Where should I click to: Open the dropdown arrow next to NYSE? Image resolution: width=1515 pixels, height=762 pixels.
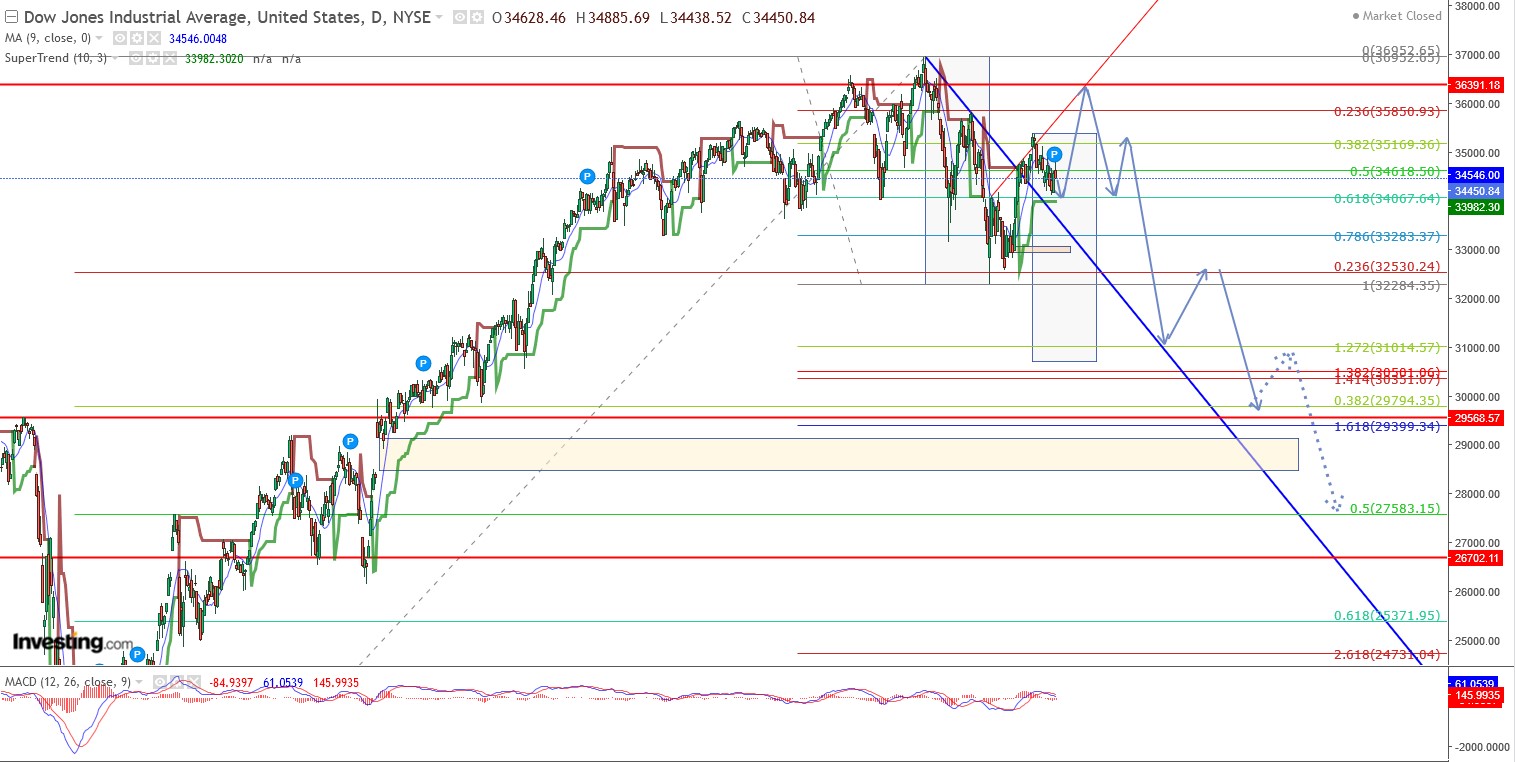[438, 17]
